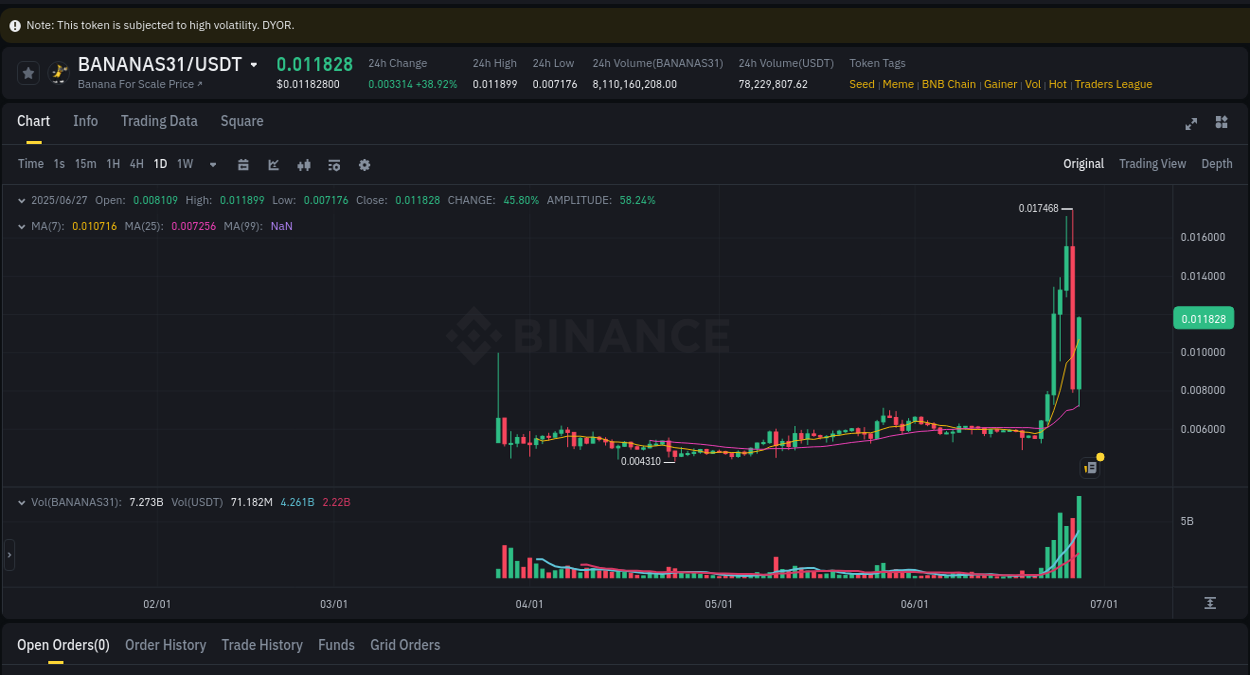Switch the chart interval to 4H
The width and height of the screenshot is (1250, 675).
tap(136, 164)
